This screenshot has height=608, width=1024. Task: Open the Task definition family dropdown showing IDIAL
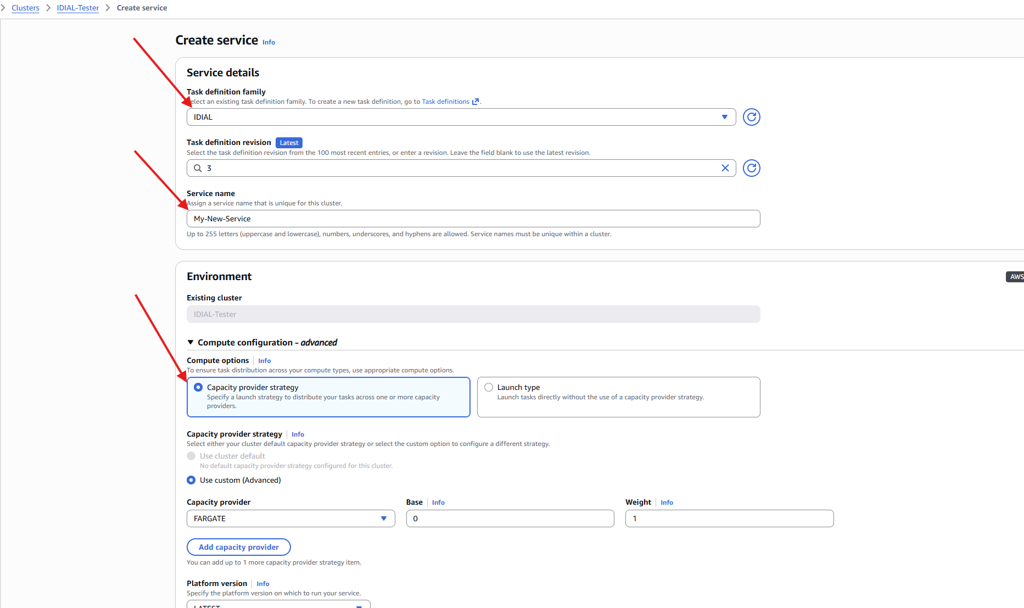pos(461,117)
